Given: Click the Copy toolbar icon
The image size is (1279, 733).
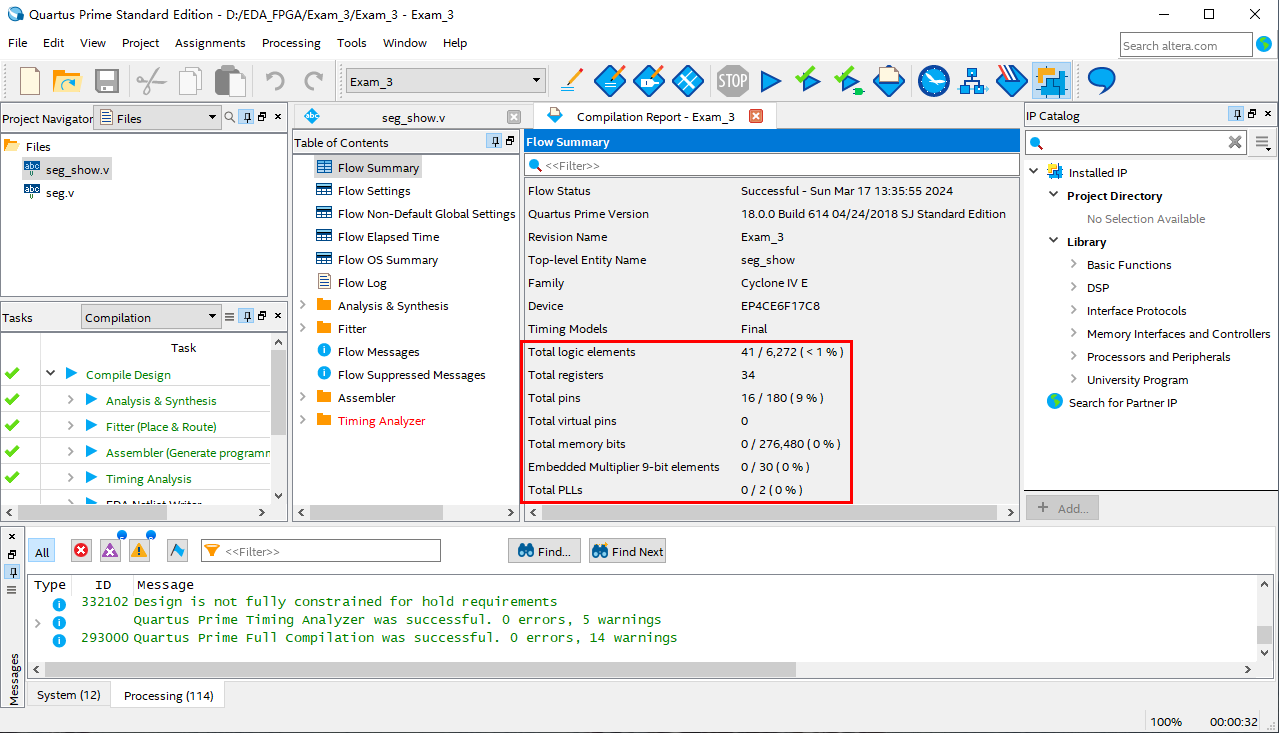Looking at the screenshot, I should coord(191,81).
